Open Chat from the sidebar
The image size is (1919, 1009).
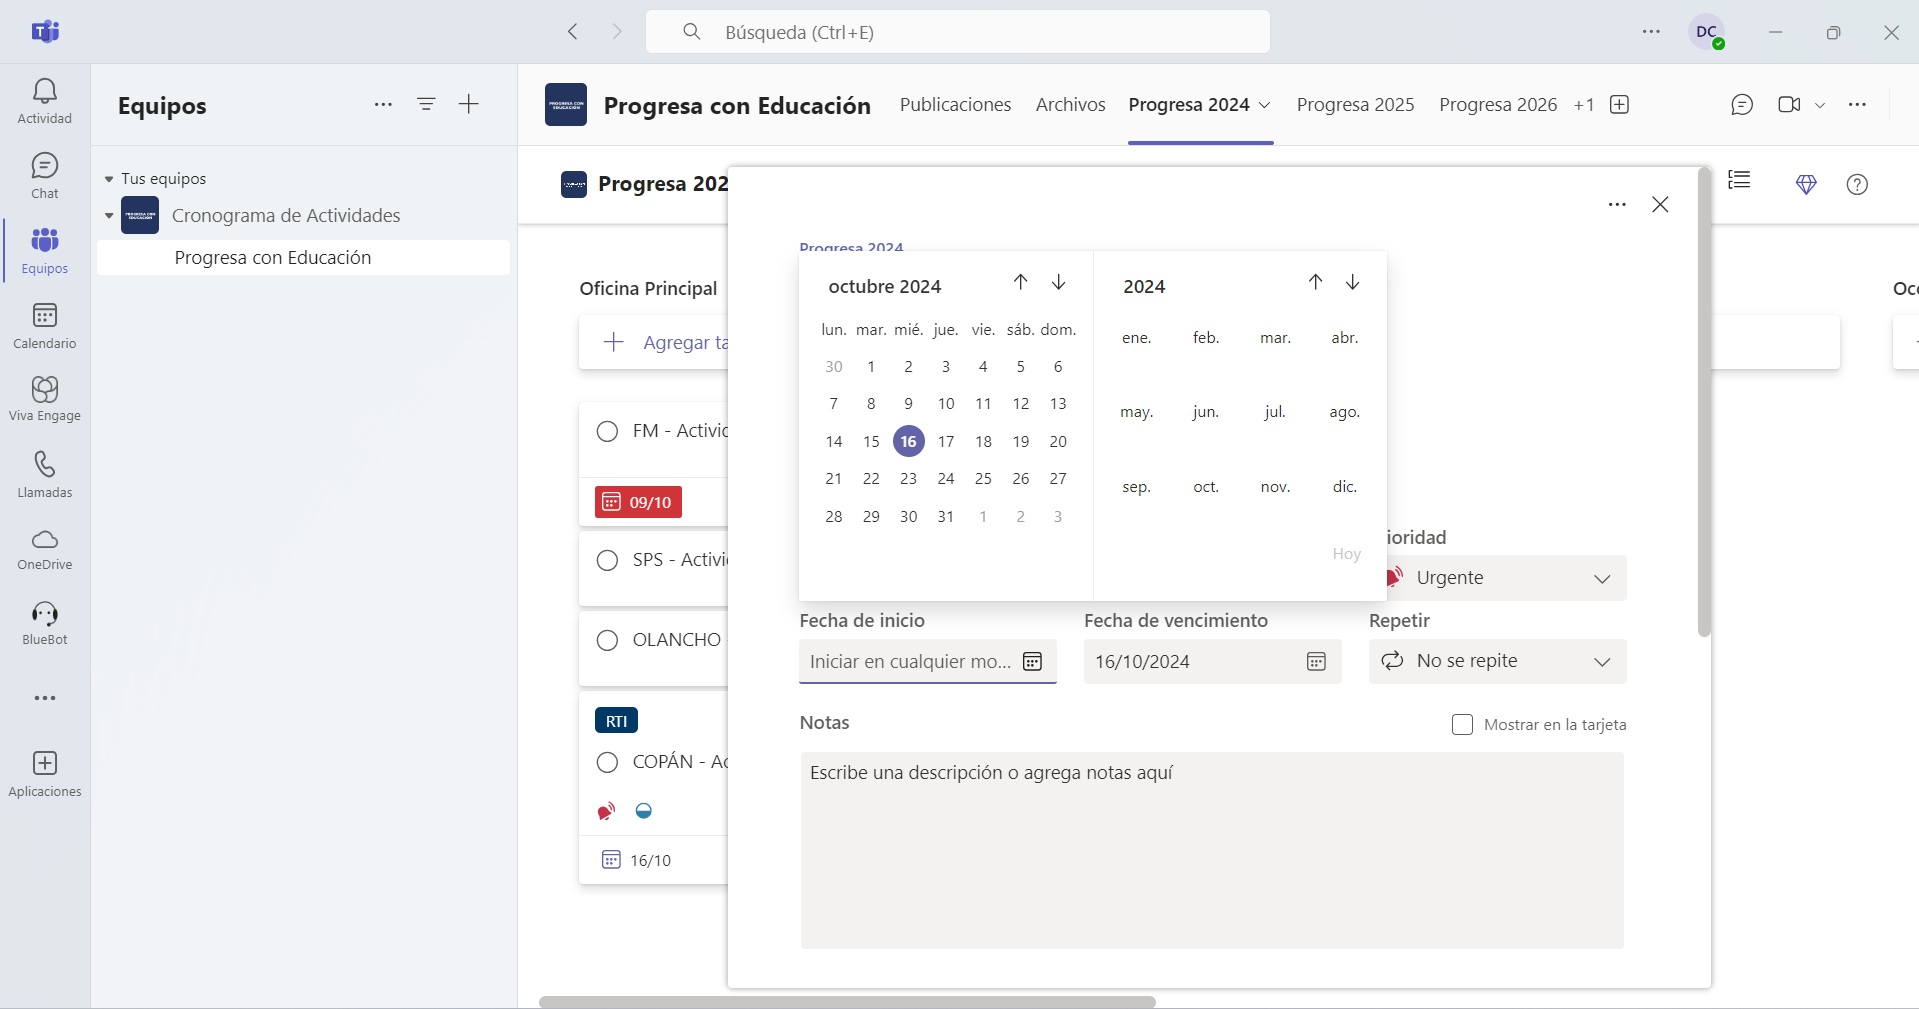[45, 176]
